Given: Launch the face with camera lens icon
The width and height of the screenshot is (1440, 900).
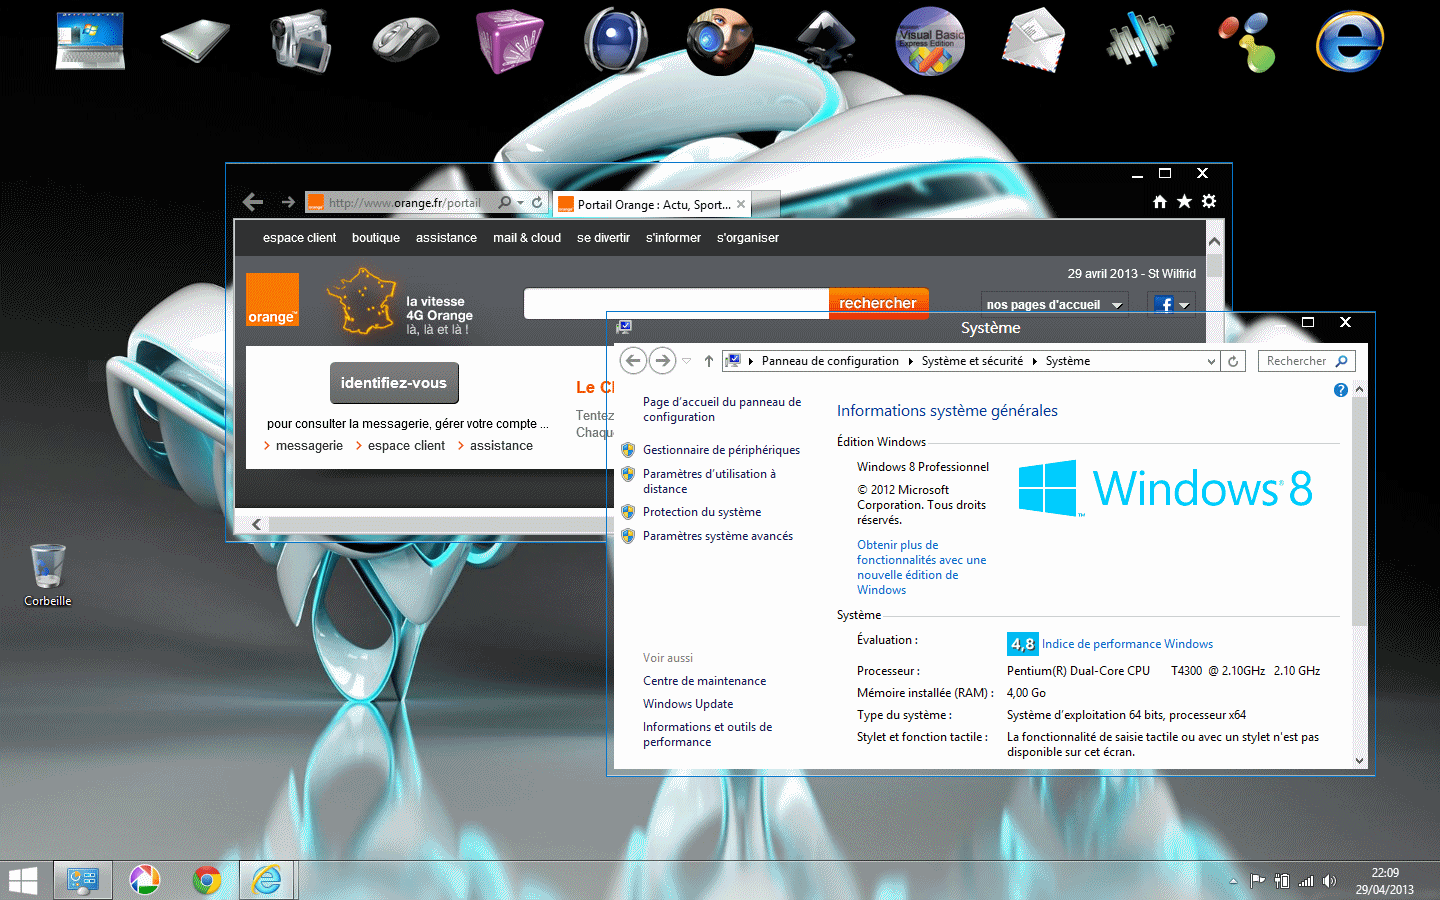Looking at the screenshot, I should pos(720,41).
